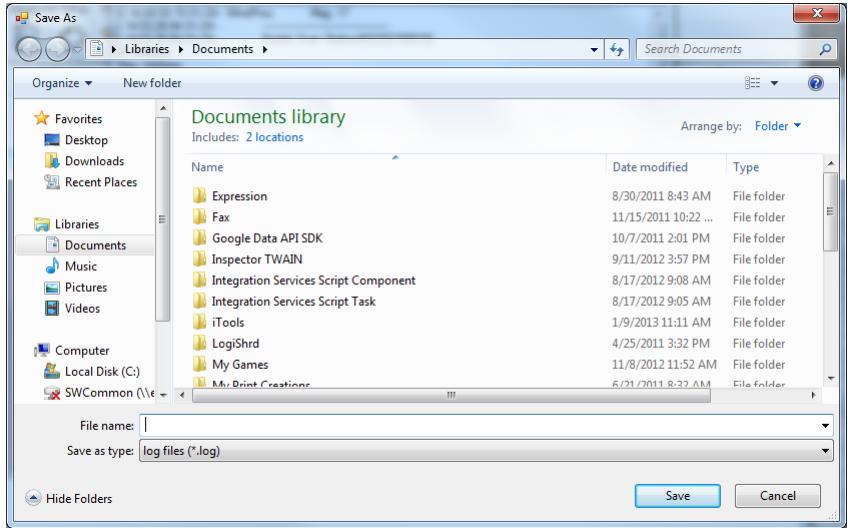
Task: Click the Back navigation arrow button
Action: (x=29, y=49)
